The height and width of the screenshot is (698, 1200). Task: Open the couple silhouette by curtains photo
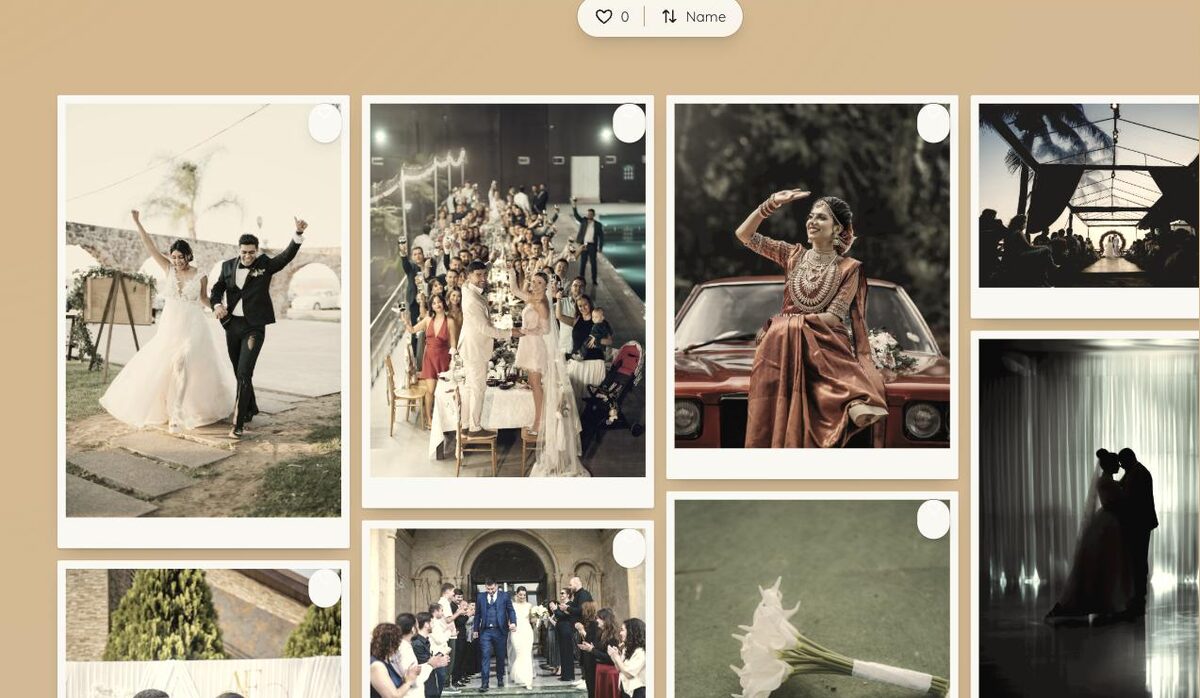coord(1089,518)
